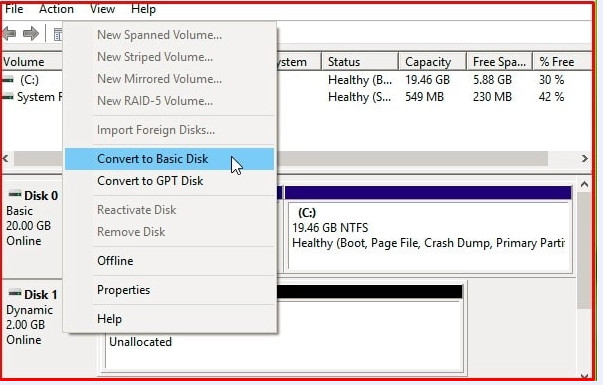Sort by the Status column header
The width and height of the screenshot is (603, 385).
click(360, 62)
